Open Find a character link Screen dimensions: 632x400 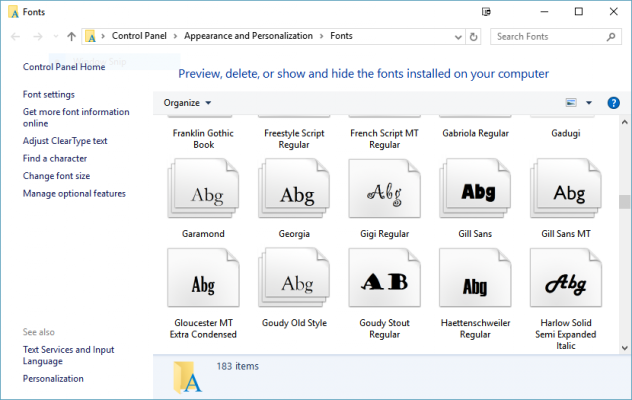click(x=55, y=158)
